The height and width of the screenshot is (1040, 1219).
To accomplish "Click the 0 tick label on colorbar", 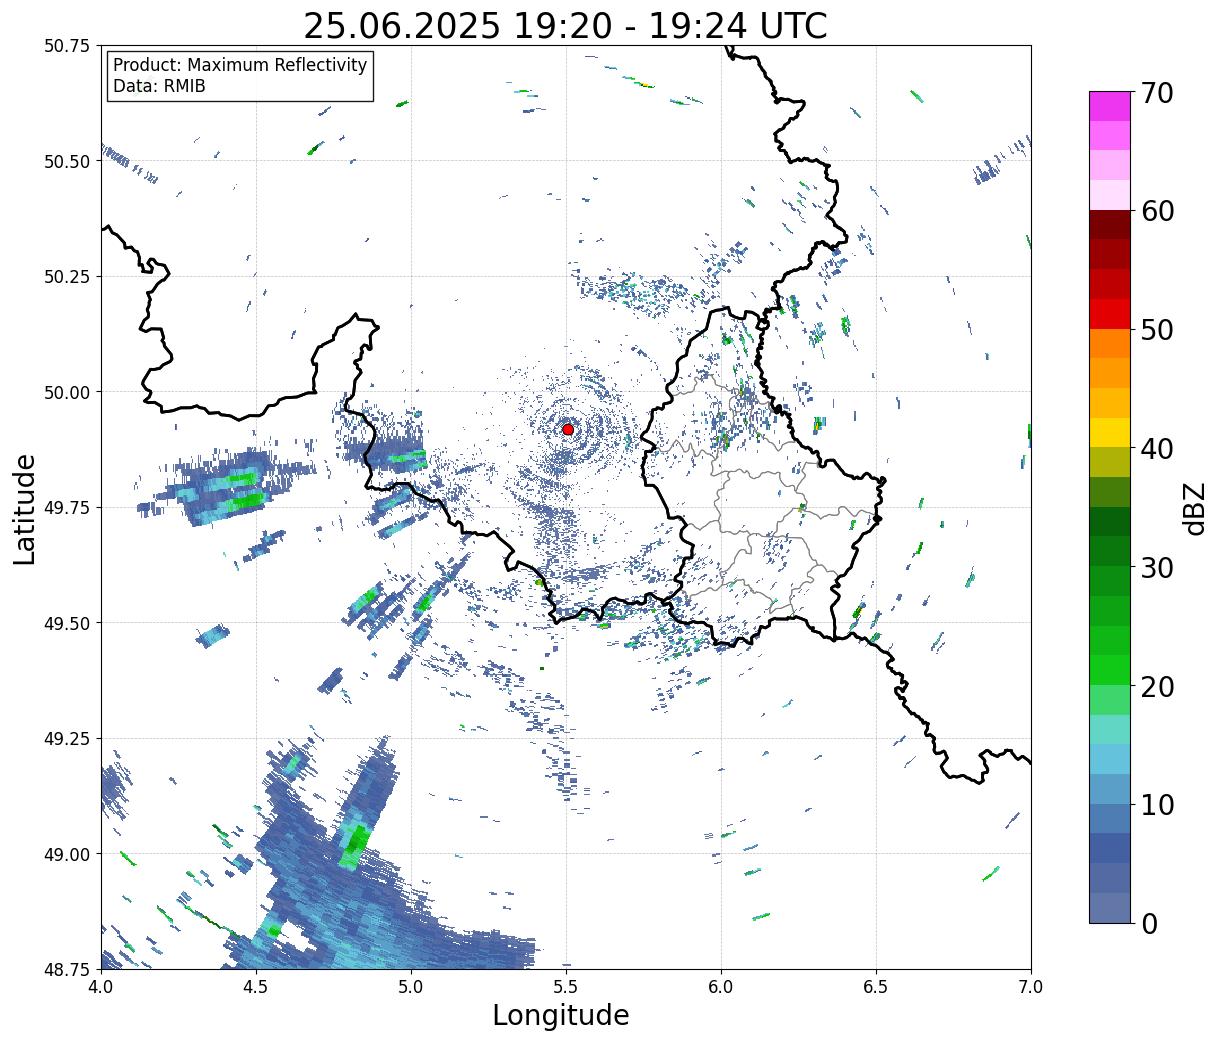I will [1149, 923].
